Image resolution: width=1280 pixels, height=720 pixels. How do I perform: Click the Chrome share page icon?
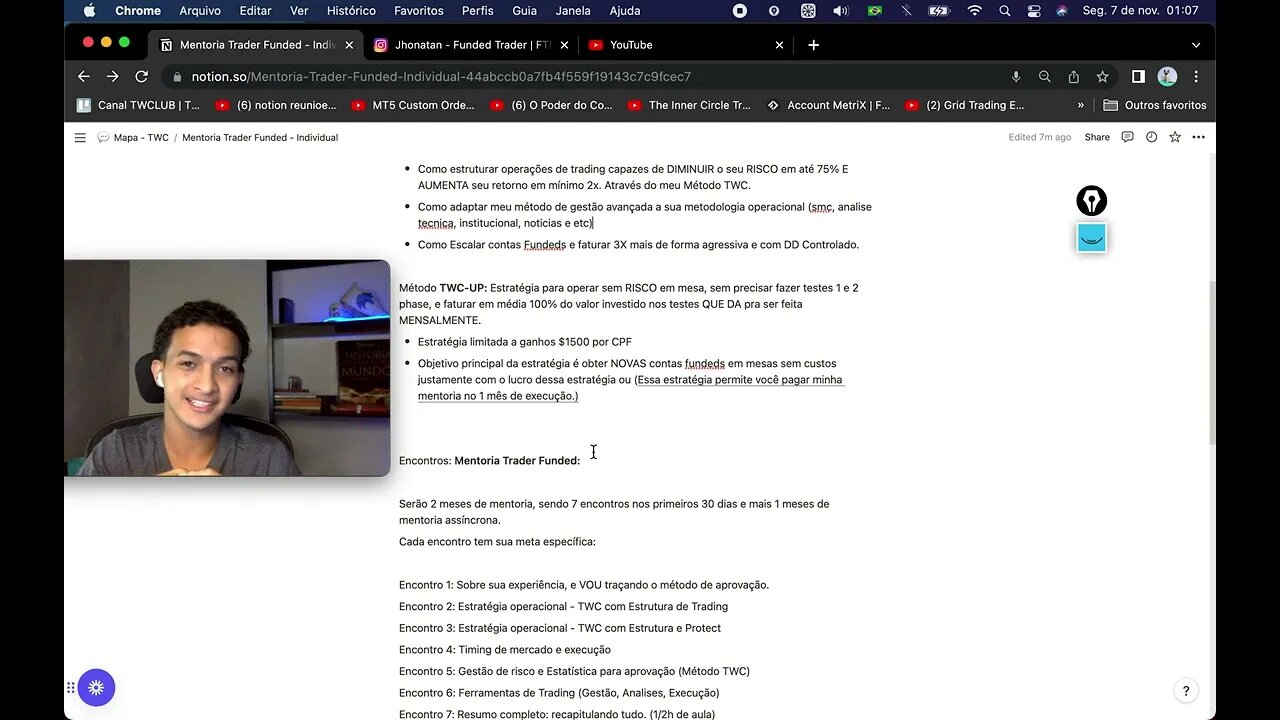1073,76
